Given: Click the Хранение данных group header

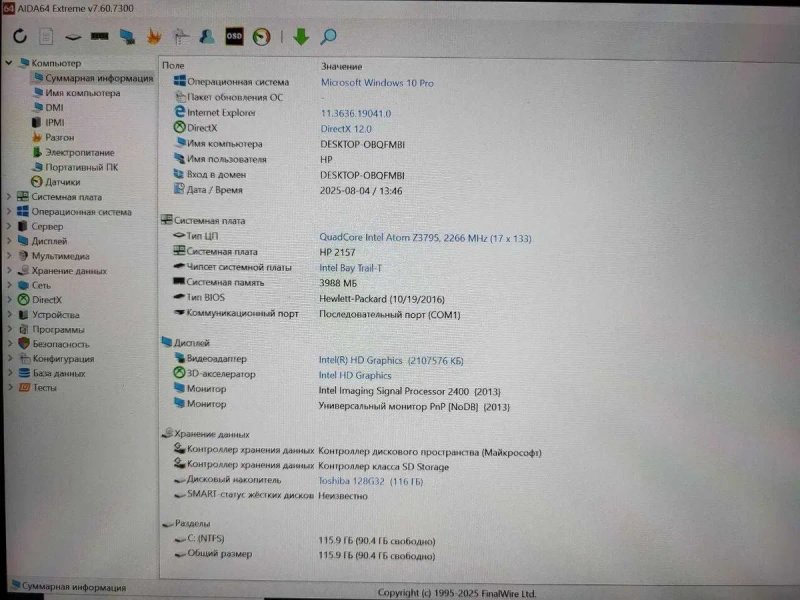Looking at the screenshot, I should click(x=206, y=434).
